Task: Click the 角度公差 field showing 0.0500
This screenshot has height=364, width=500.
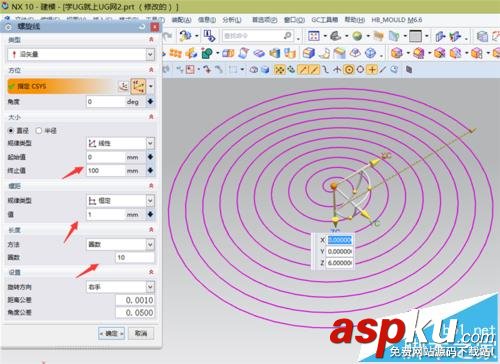Action: click(135, 313)
